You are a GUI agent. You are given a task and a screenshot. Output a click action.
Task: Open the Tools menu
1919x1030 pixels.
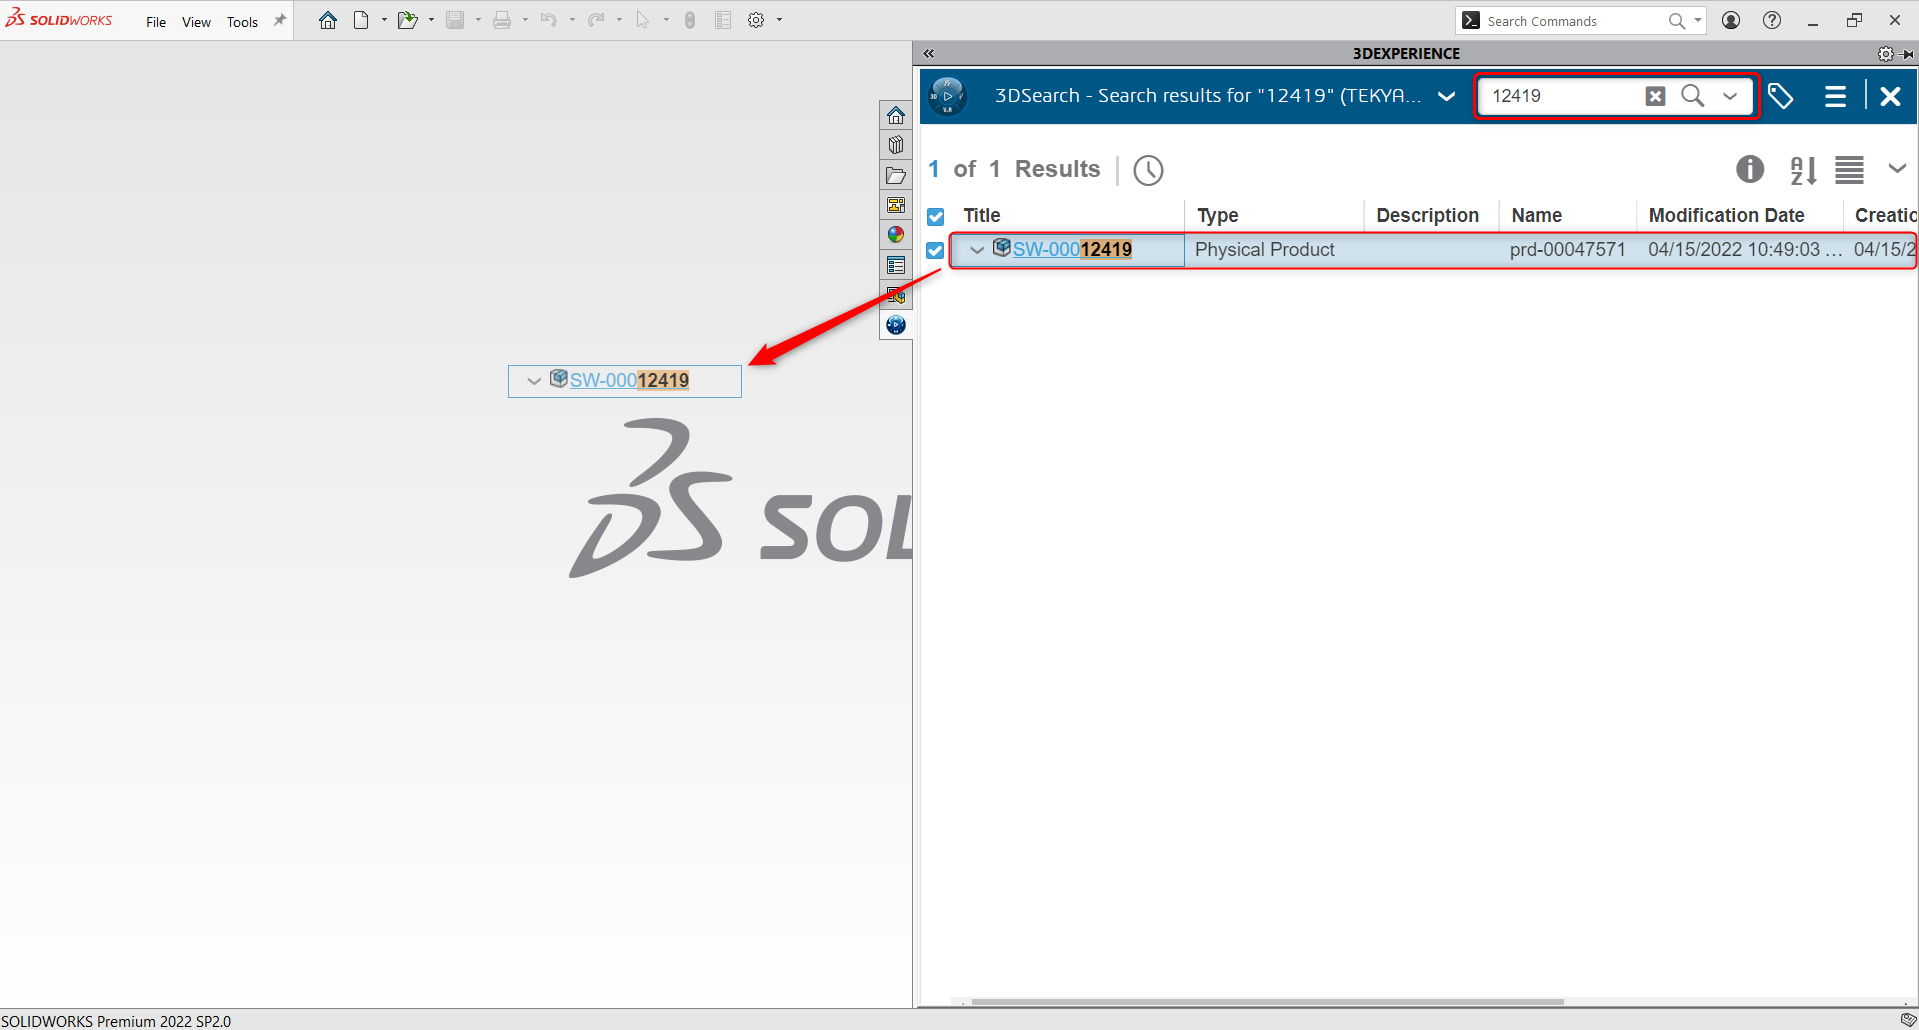(x=242, y=21)
